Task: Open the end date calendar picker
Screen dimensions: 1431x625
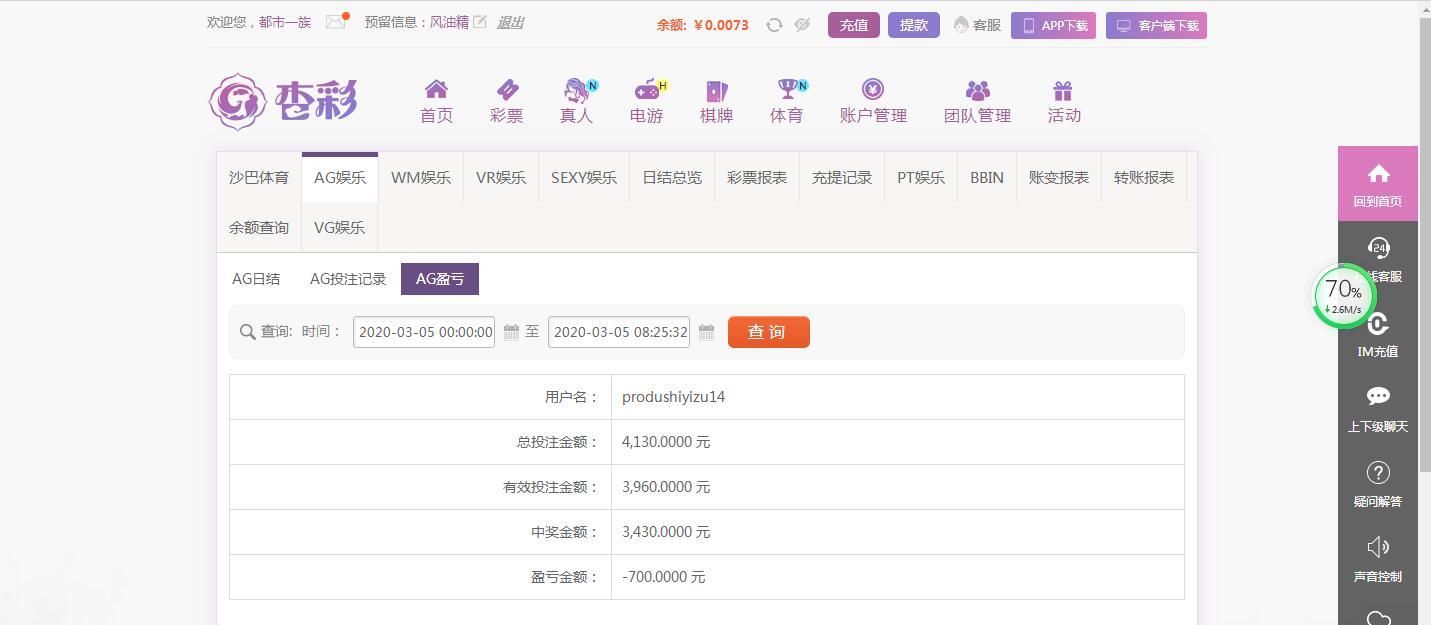Action: 706,331
